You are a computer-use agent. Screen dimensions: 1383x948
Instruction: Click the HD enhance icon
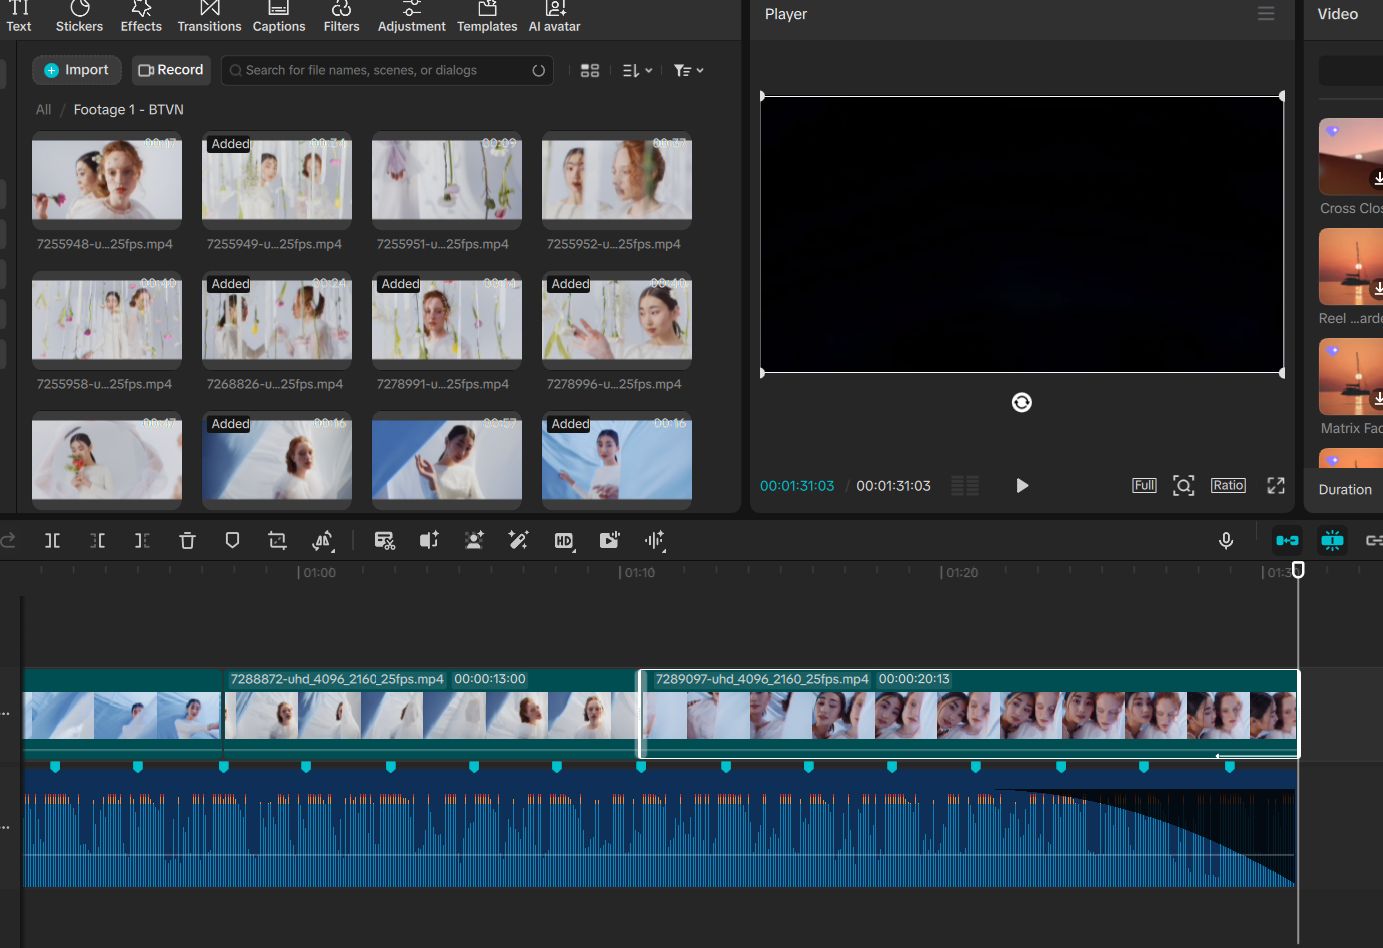[x=564, y=540]
